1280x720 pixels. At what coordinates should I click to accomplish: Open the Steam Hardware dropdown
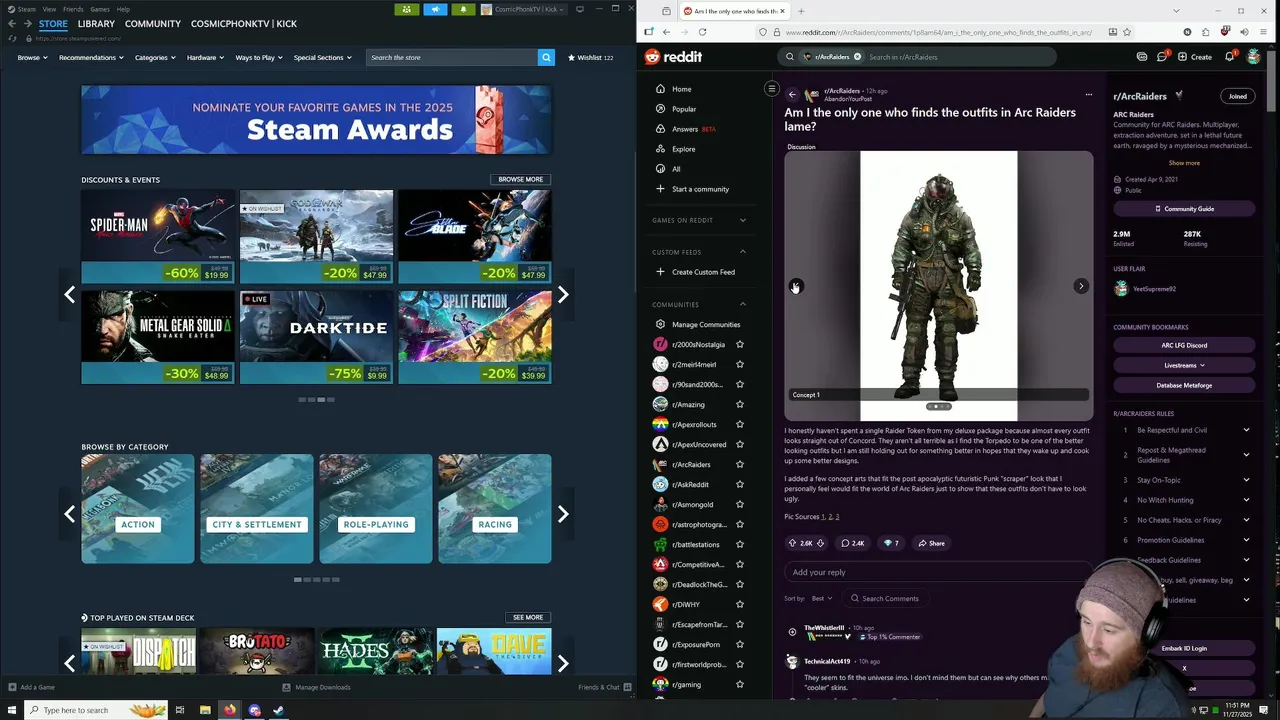pyautogui.click(x=205, y=57)
